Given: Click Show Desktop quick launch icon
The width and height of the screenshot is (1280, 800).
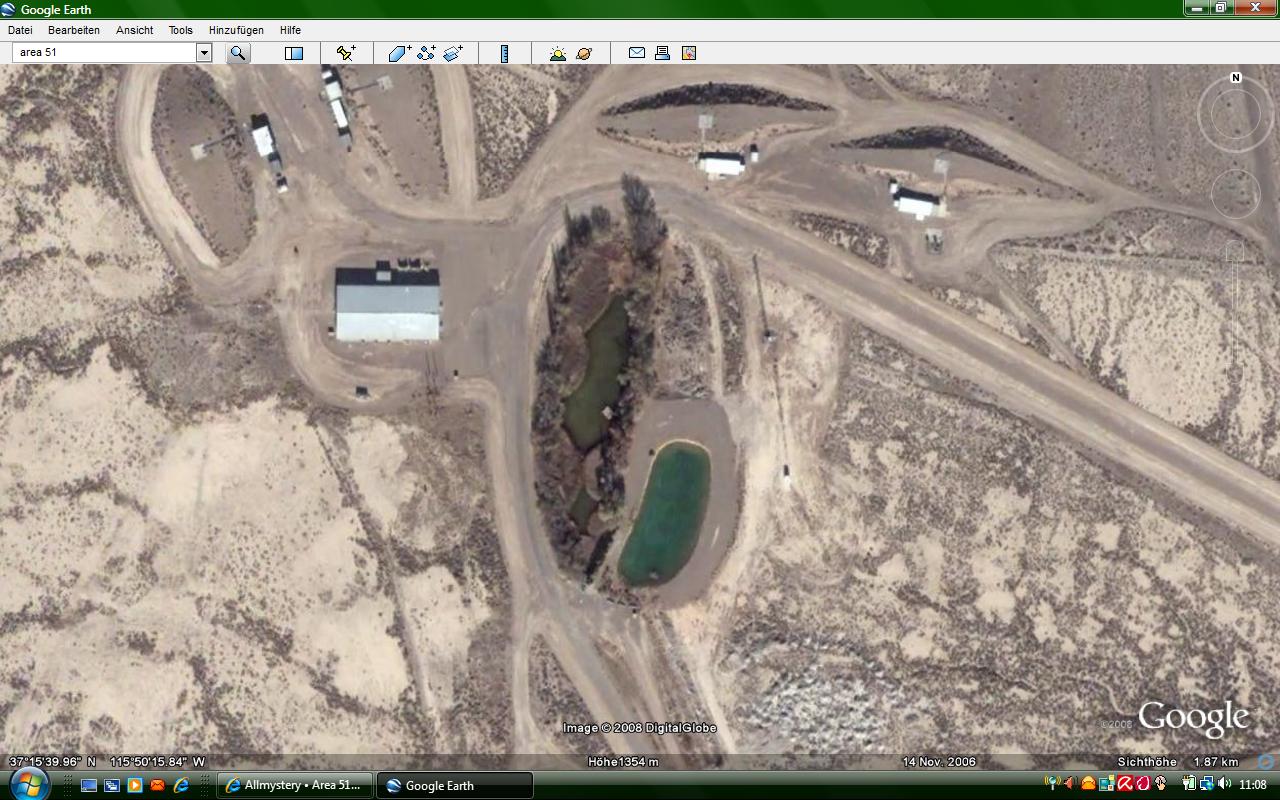Looking at the screenshot, I should click(x=89, y=785).
